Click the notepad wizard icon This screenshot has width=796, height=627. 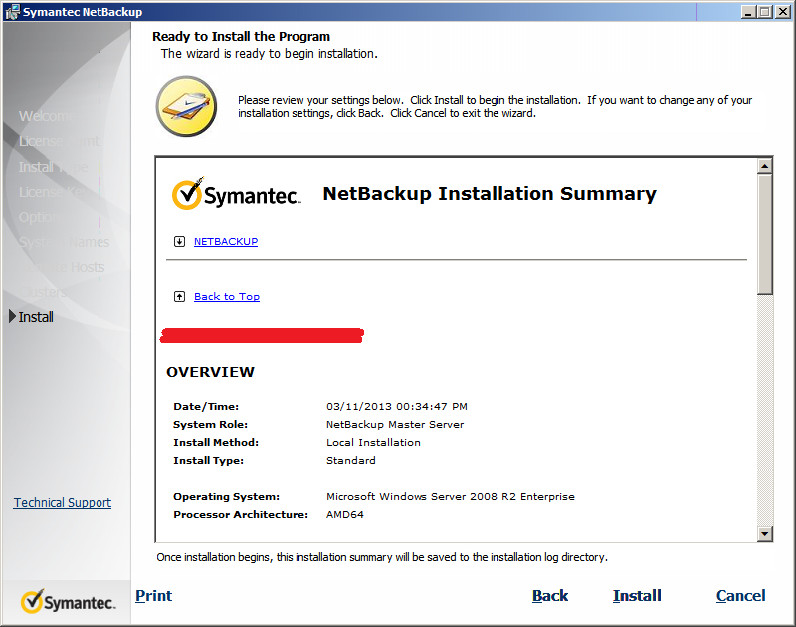[186, 106]
